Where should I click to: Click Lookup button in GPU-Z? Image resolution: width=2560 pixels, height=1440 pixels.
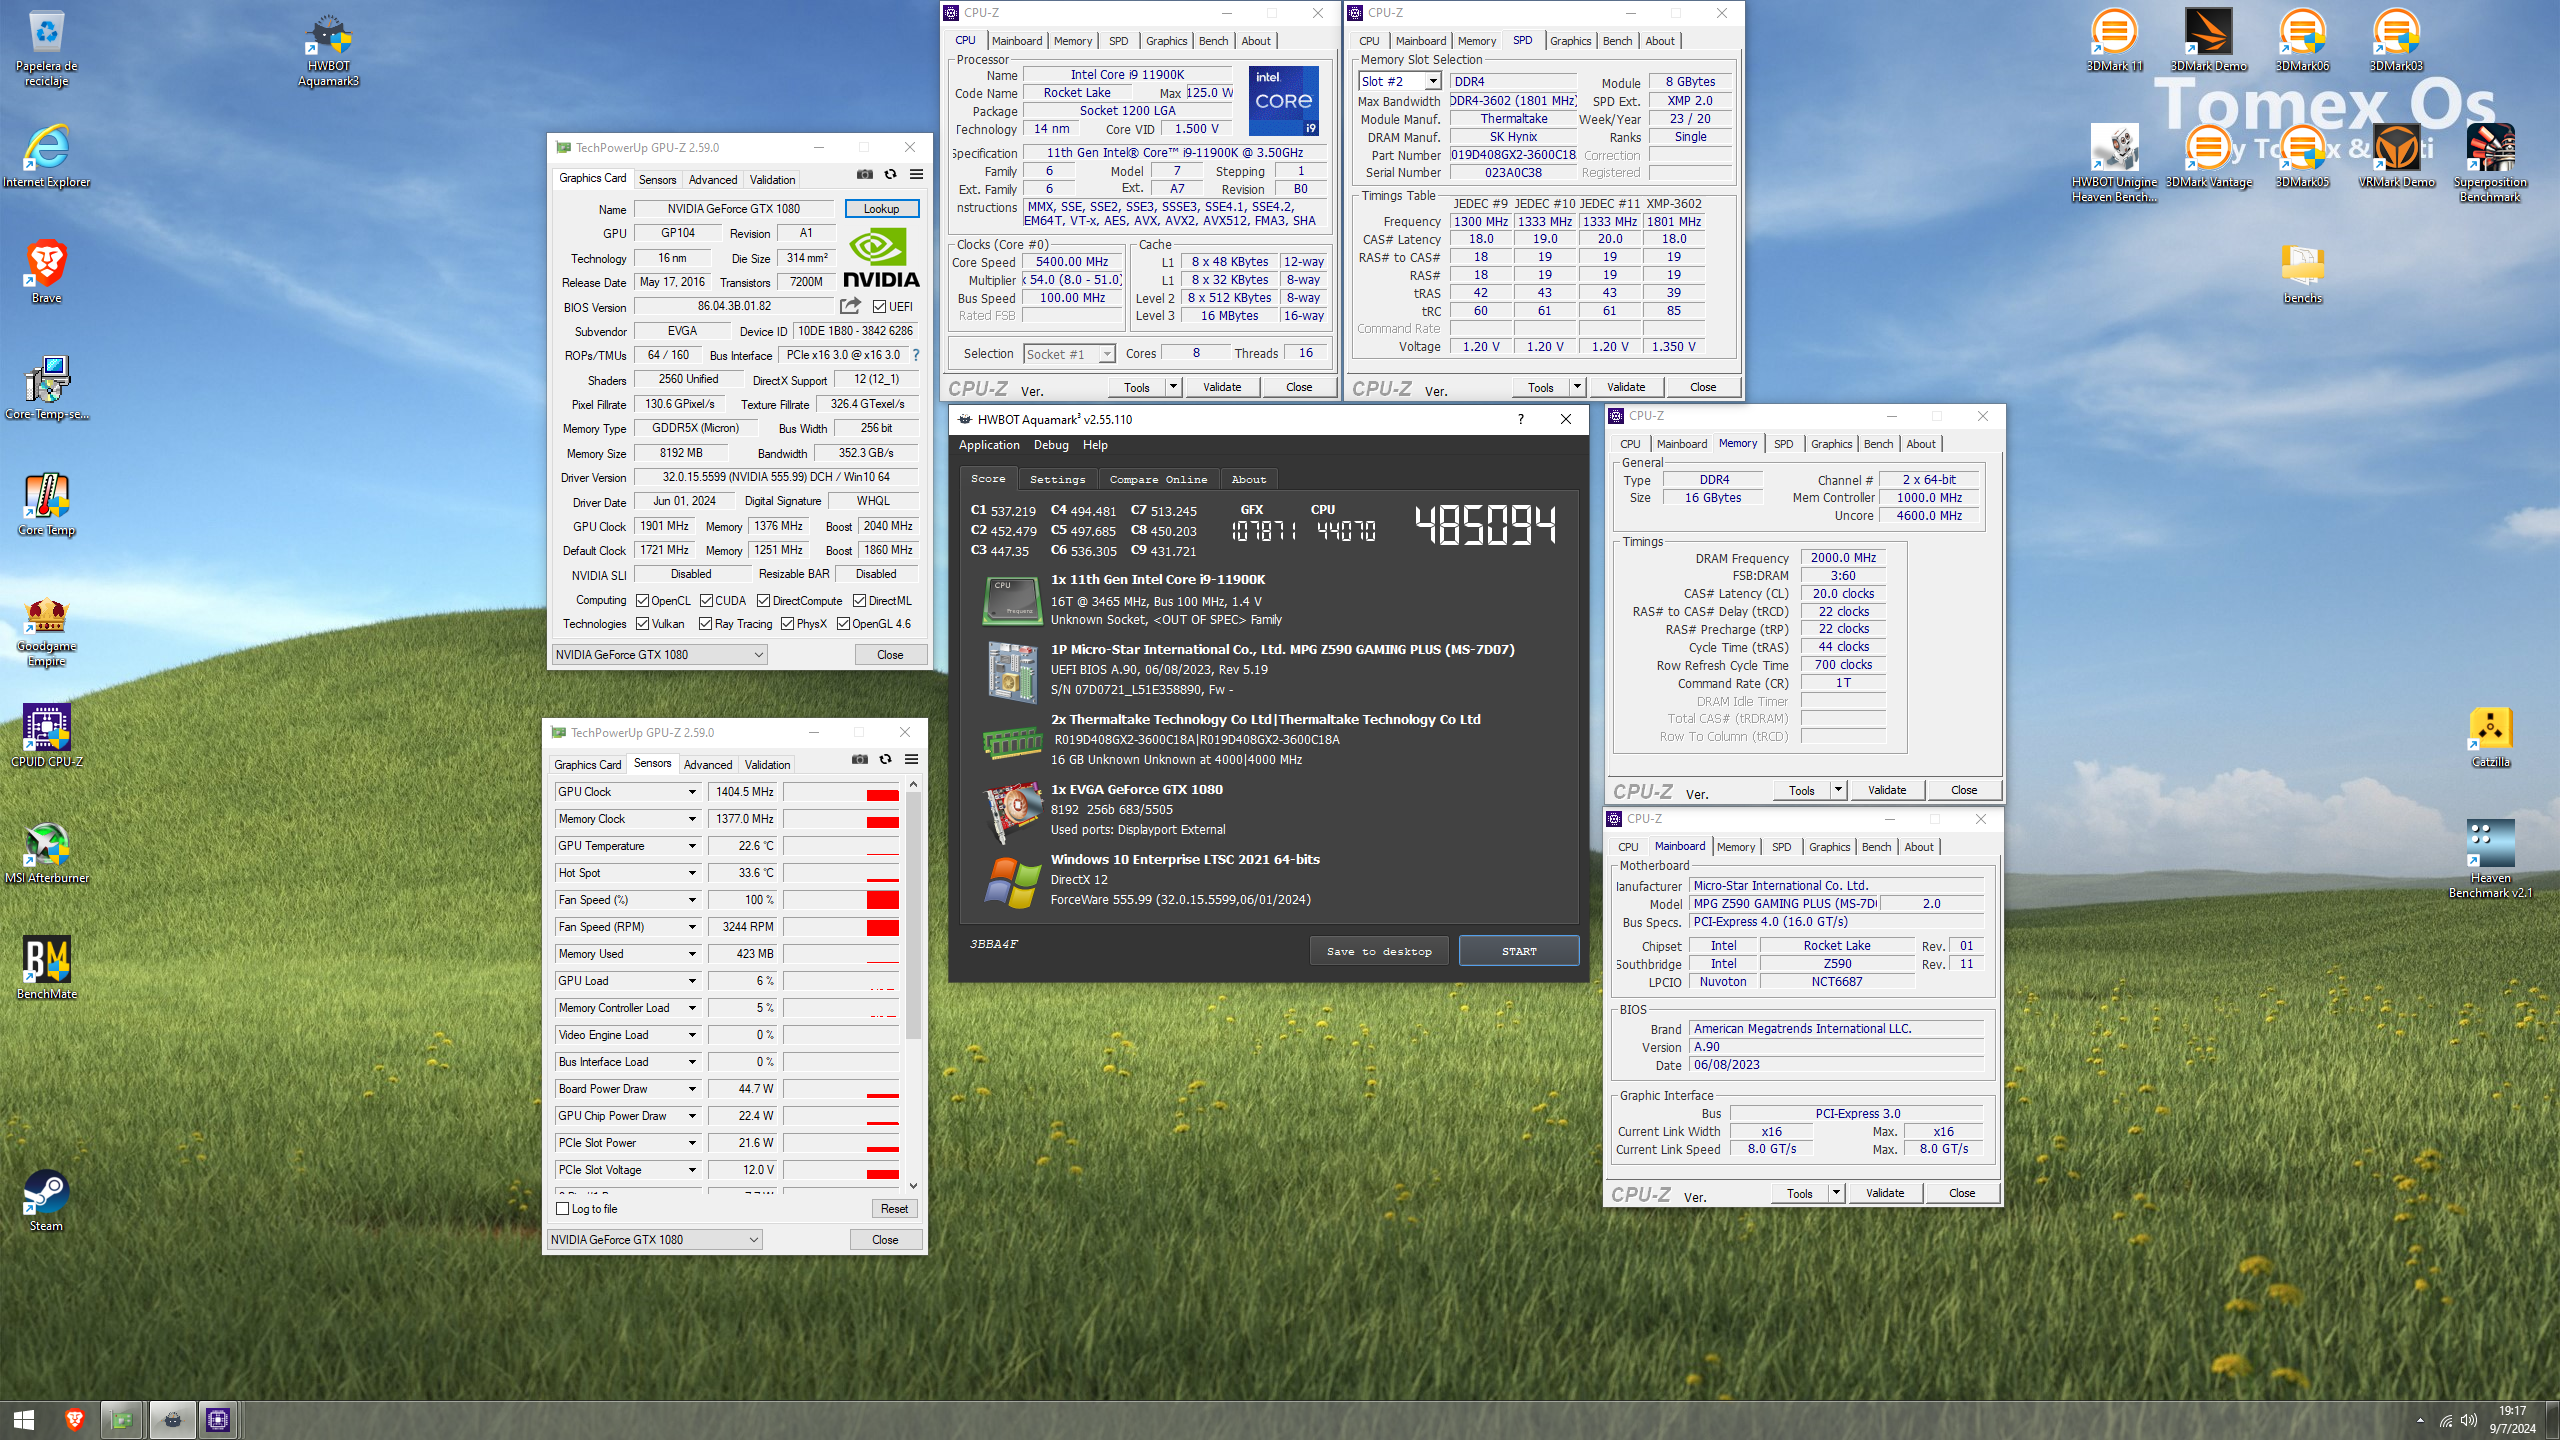[x=882, y=209]
